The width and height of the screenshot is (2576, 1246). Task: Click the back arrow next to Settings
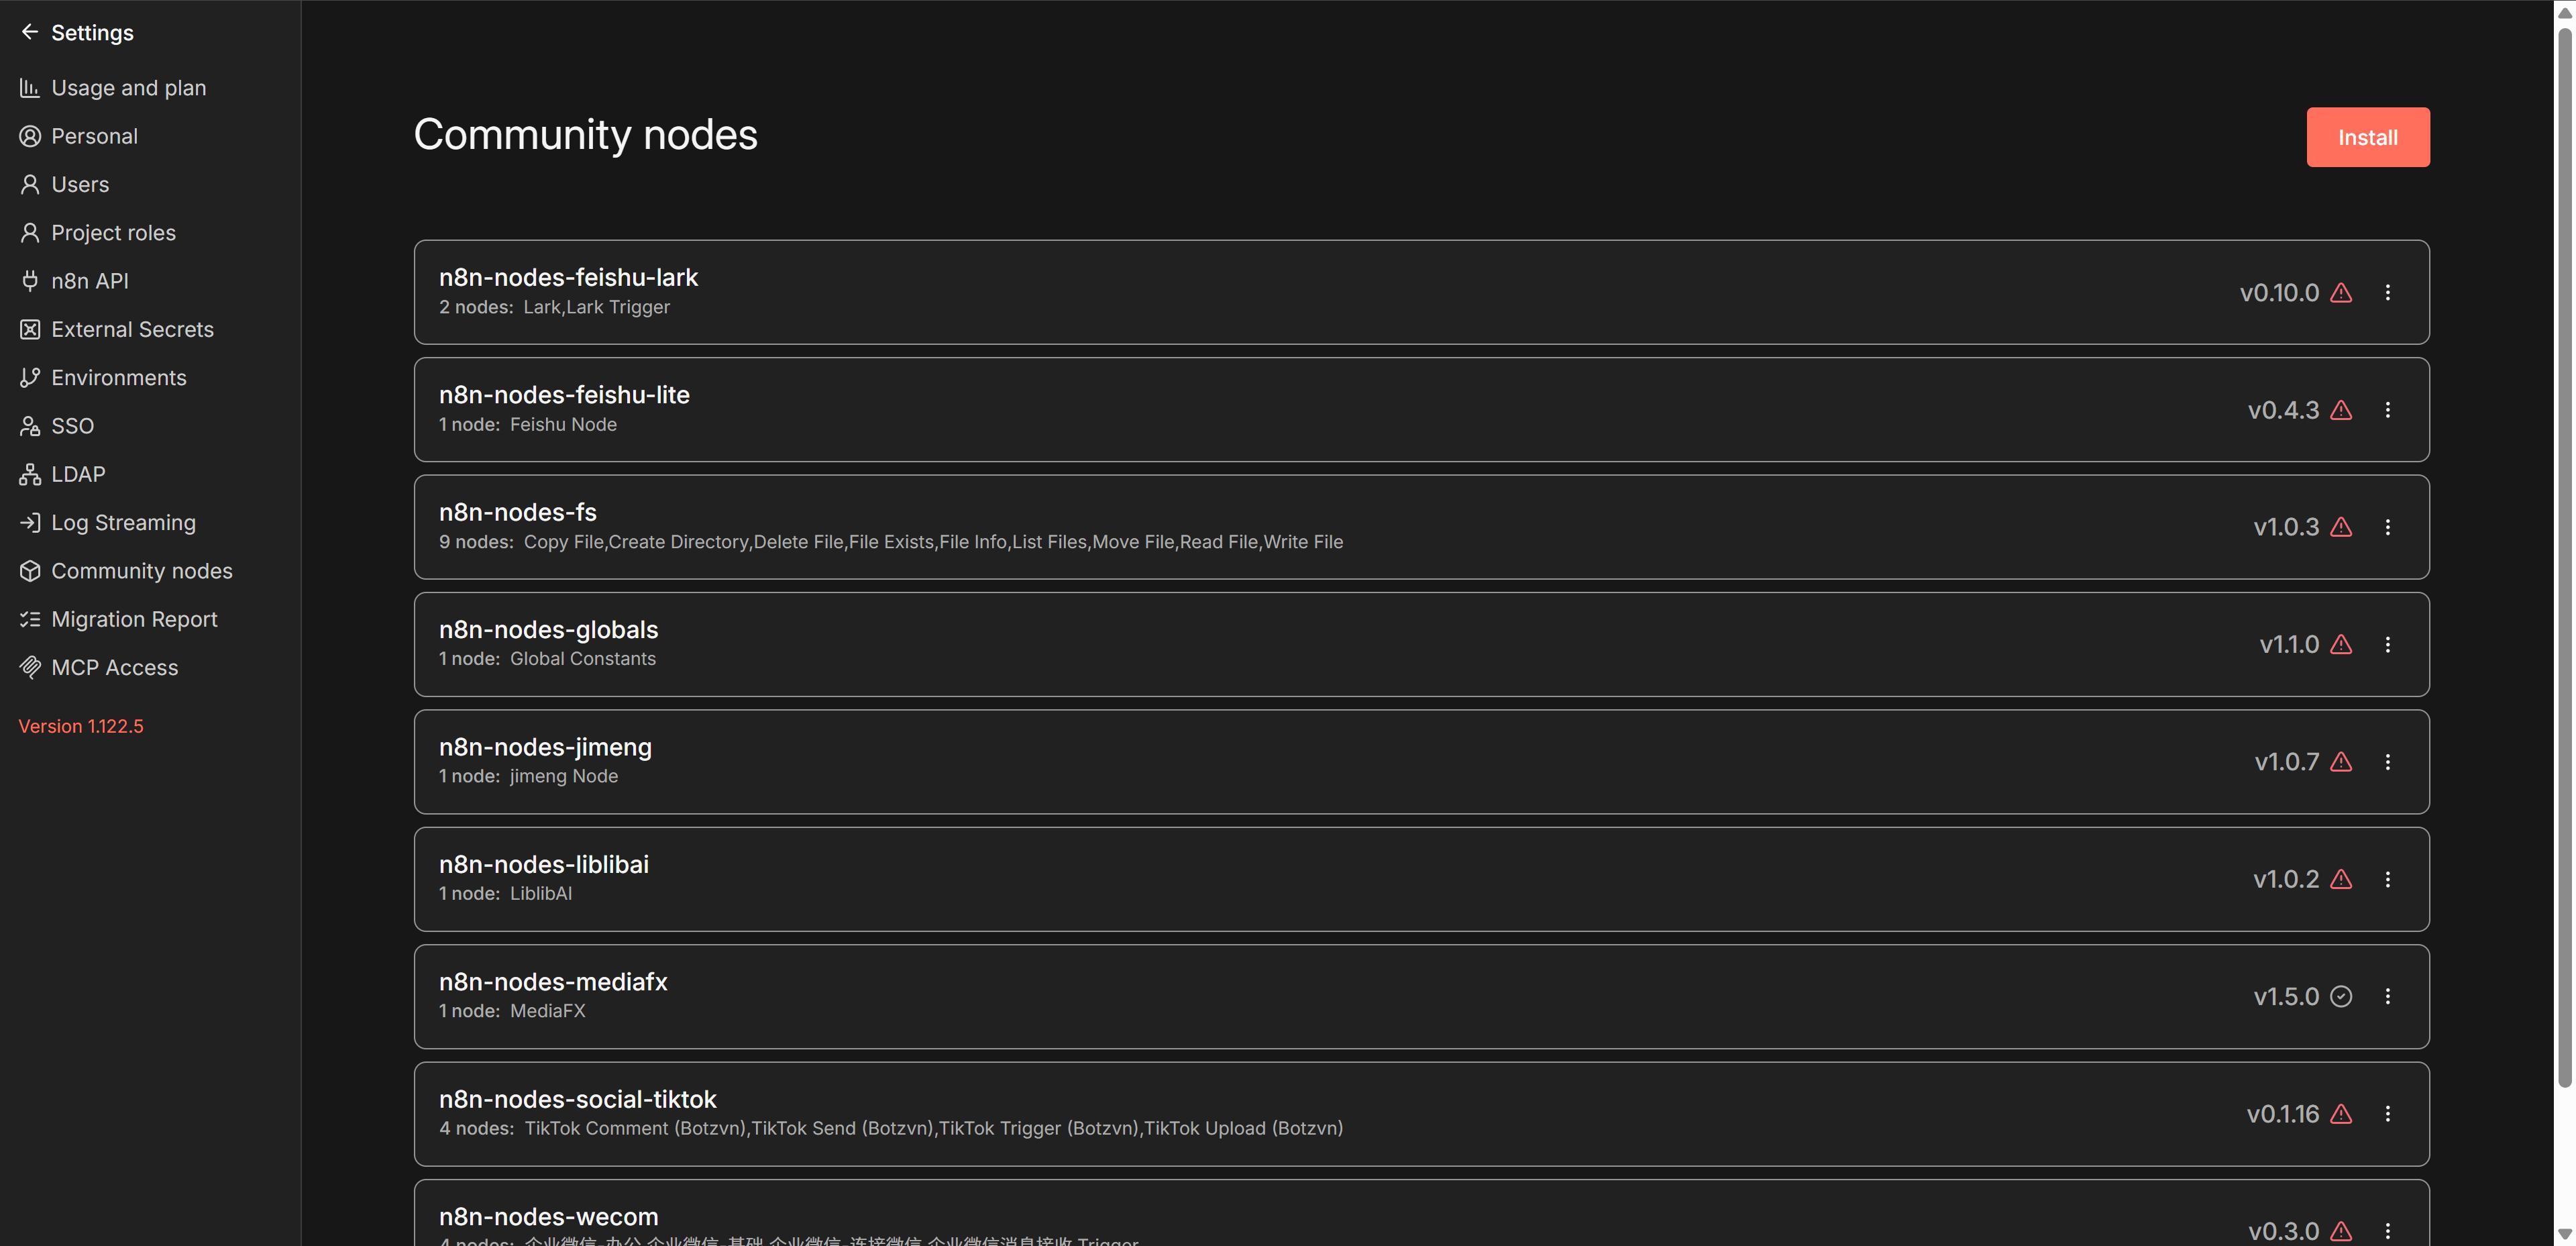[30, 32]
